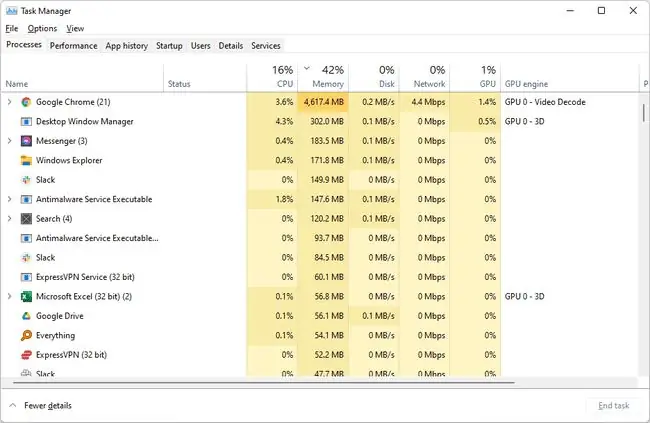Screen dimensions: 650x423
Task: Switch to the Users tab
Action: click(201, 46)
